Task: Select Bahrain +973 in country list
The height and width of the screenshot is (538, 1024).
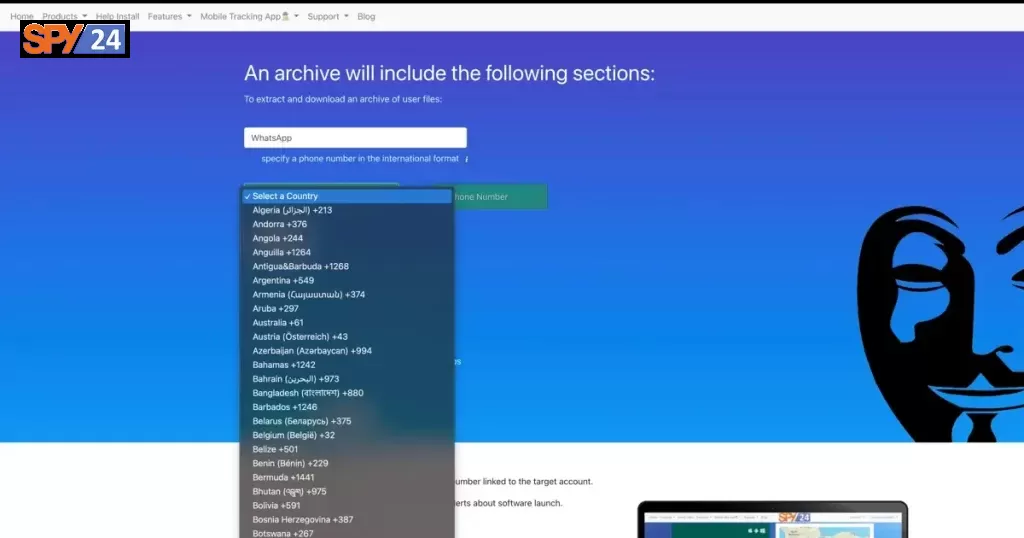Action: 347,379
